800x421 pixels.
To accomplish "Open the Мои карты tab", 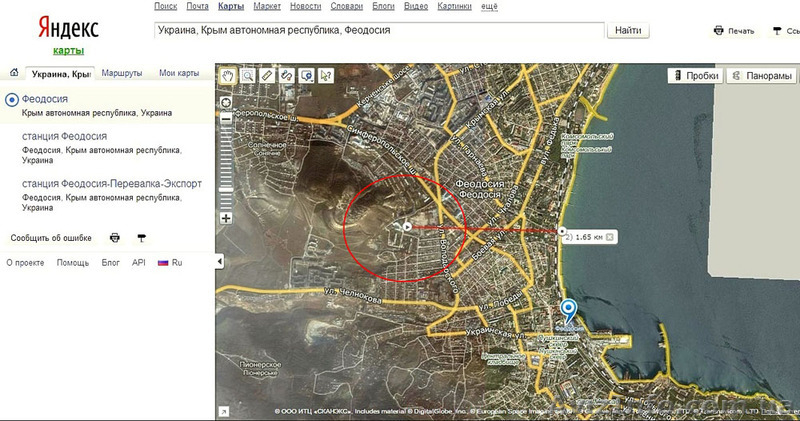I will point(180,74).
